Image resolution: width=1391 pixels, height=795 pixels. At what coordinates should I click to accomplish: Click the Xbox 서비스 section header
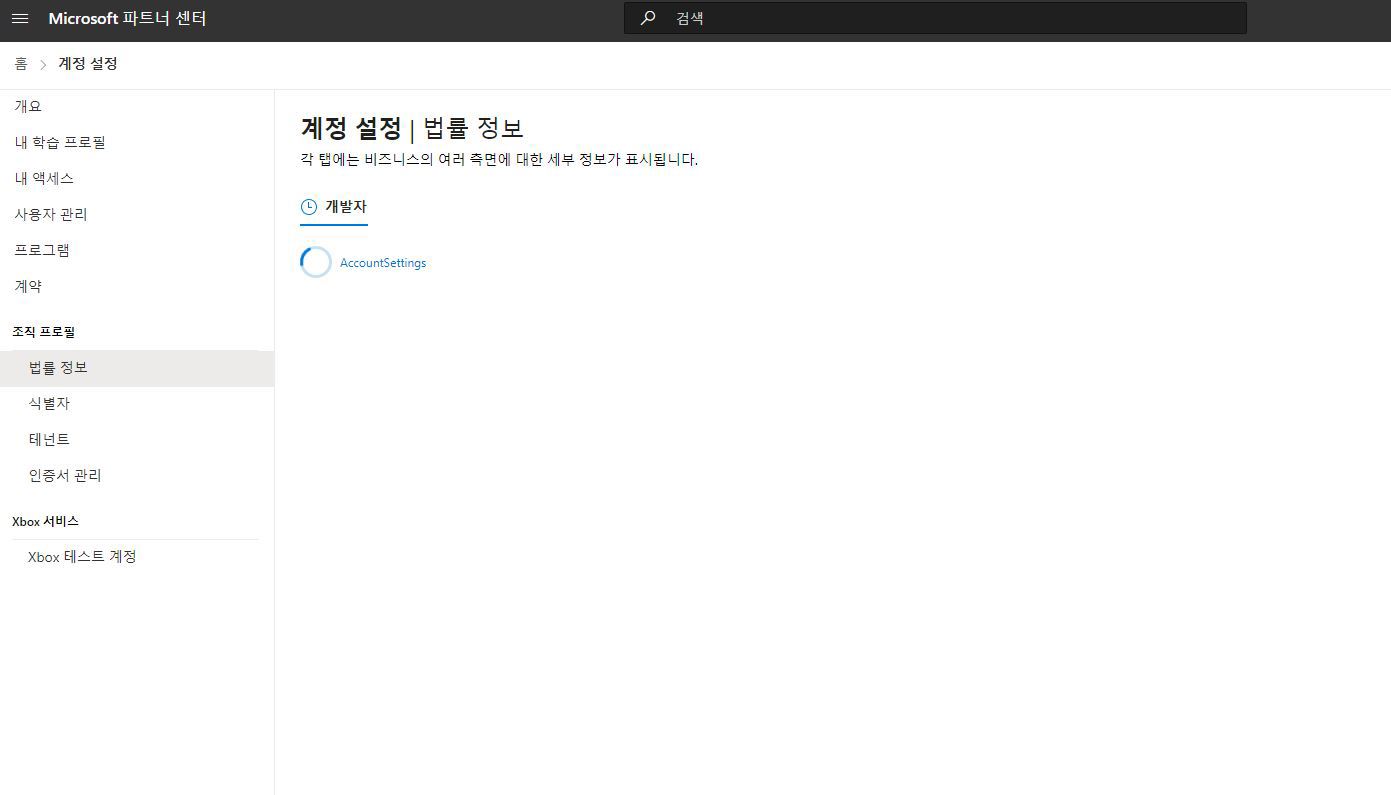(x=45, y=521)
